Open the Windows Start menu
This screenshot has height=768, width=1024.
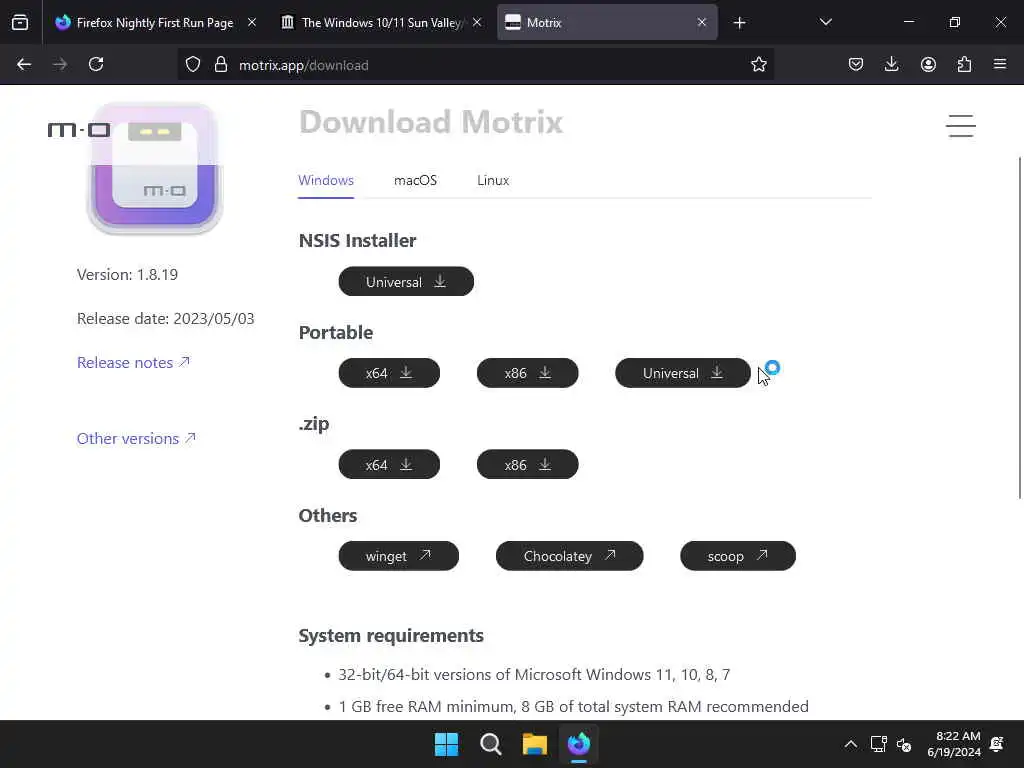[x=447, y=744]
